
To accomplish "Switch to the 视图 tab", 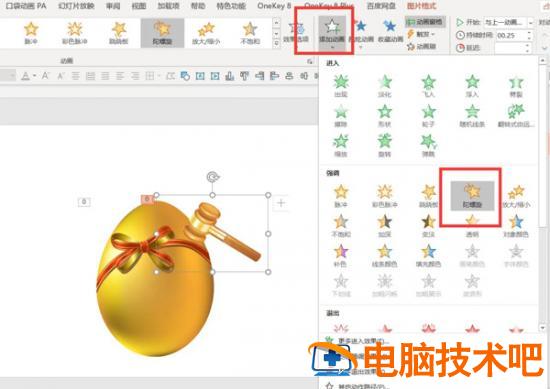I will (139, 6).
